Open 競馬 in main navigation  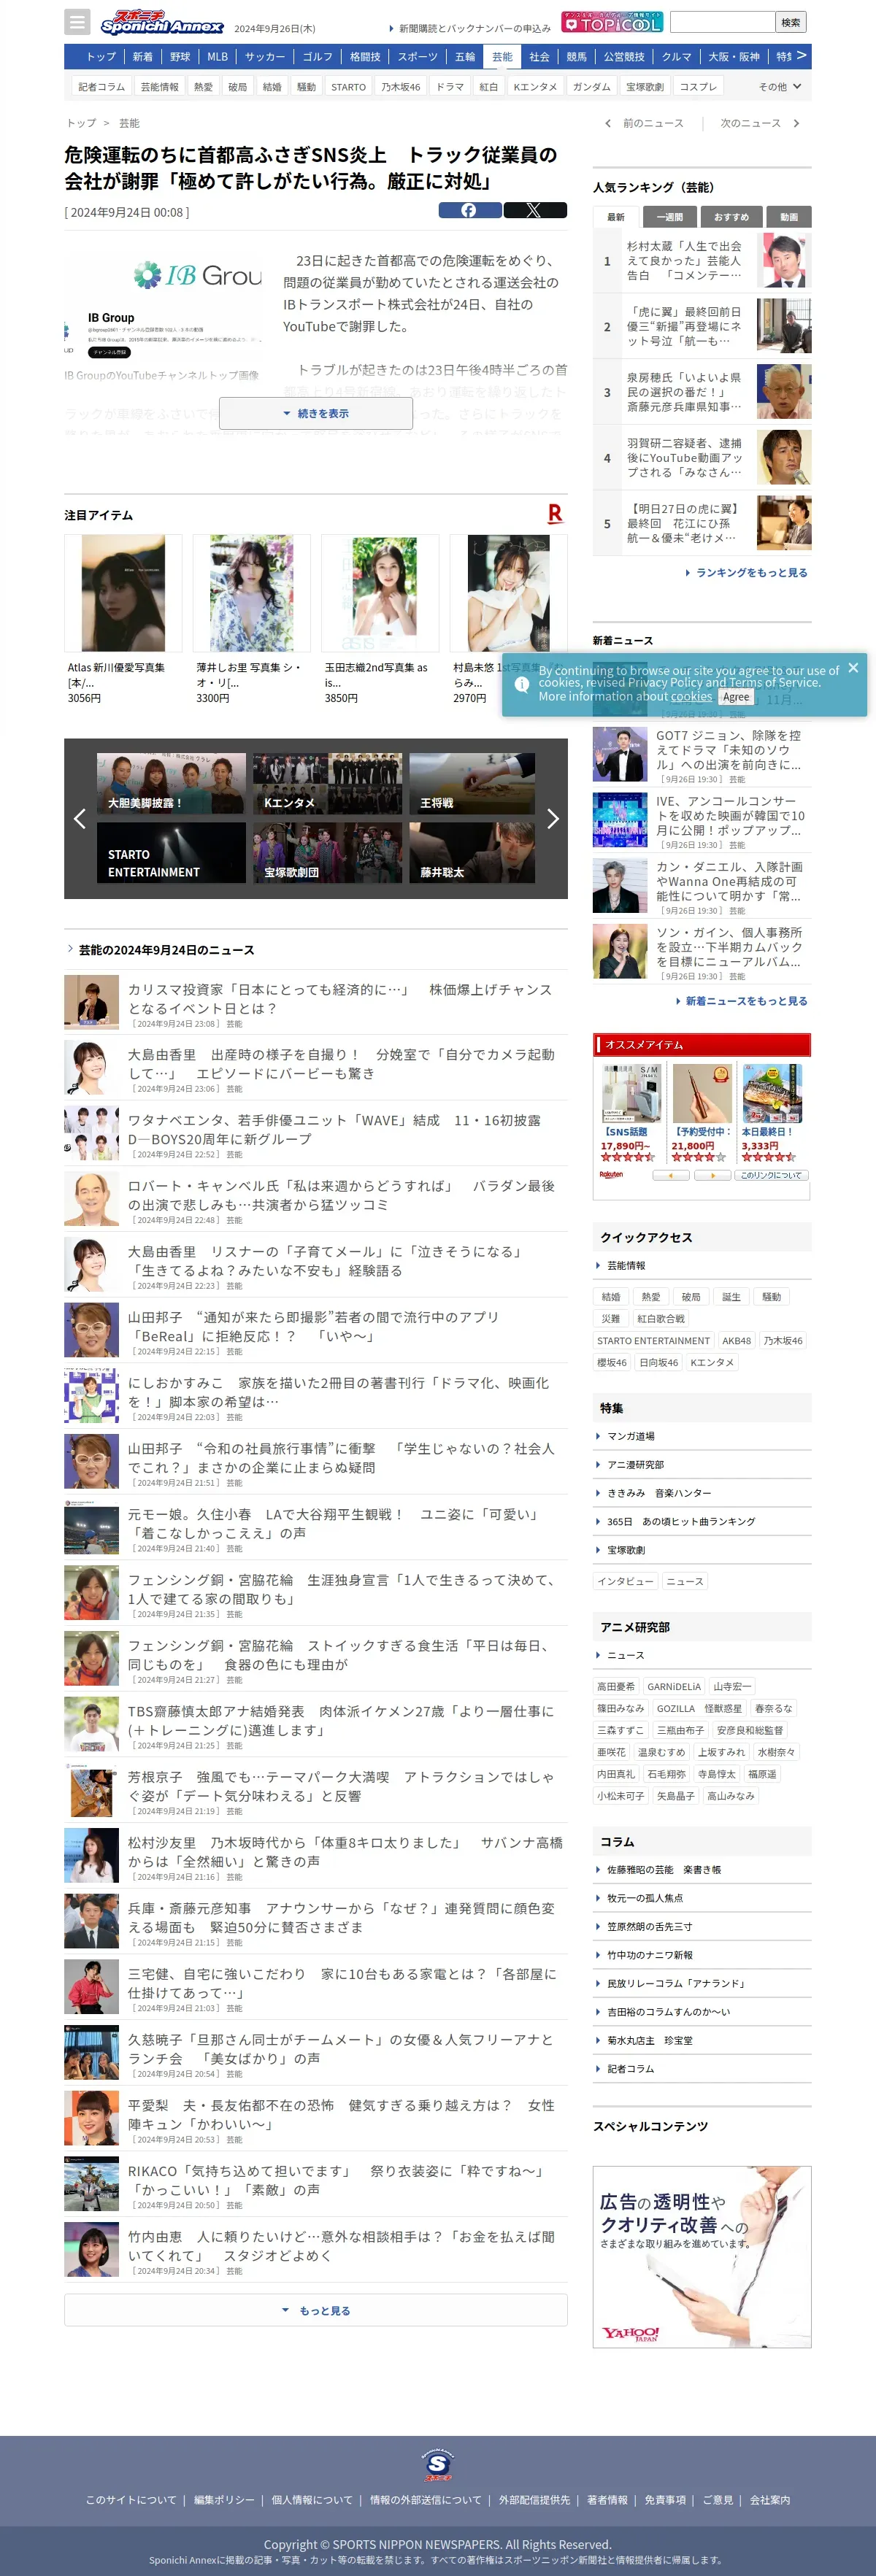(x=577, y=57)
